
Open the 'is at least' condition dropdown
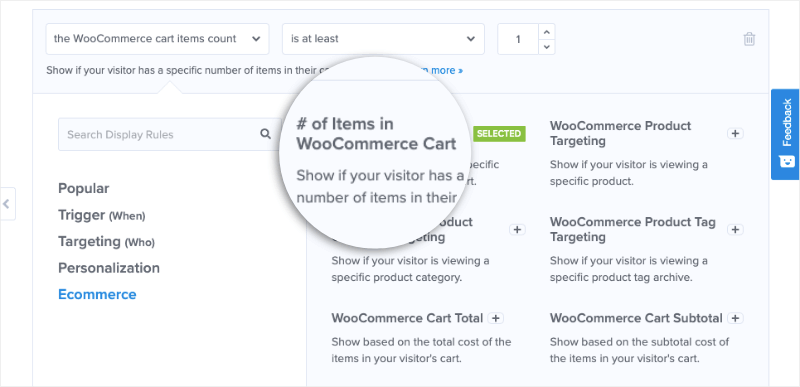[383, 39]
